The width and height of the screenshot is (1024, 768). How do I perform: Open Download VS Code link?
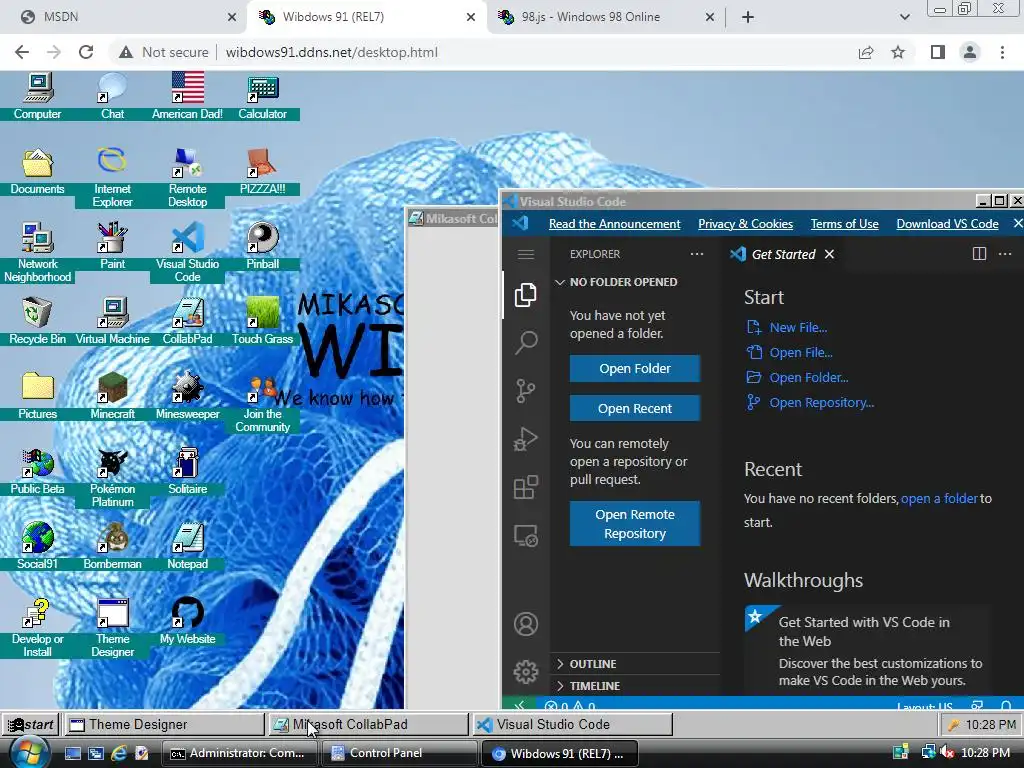tap(947, 224)
